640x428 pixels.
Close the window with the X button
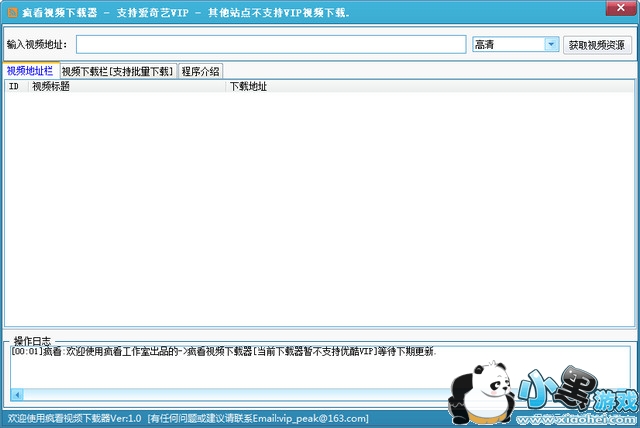620,8
